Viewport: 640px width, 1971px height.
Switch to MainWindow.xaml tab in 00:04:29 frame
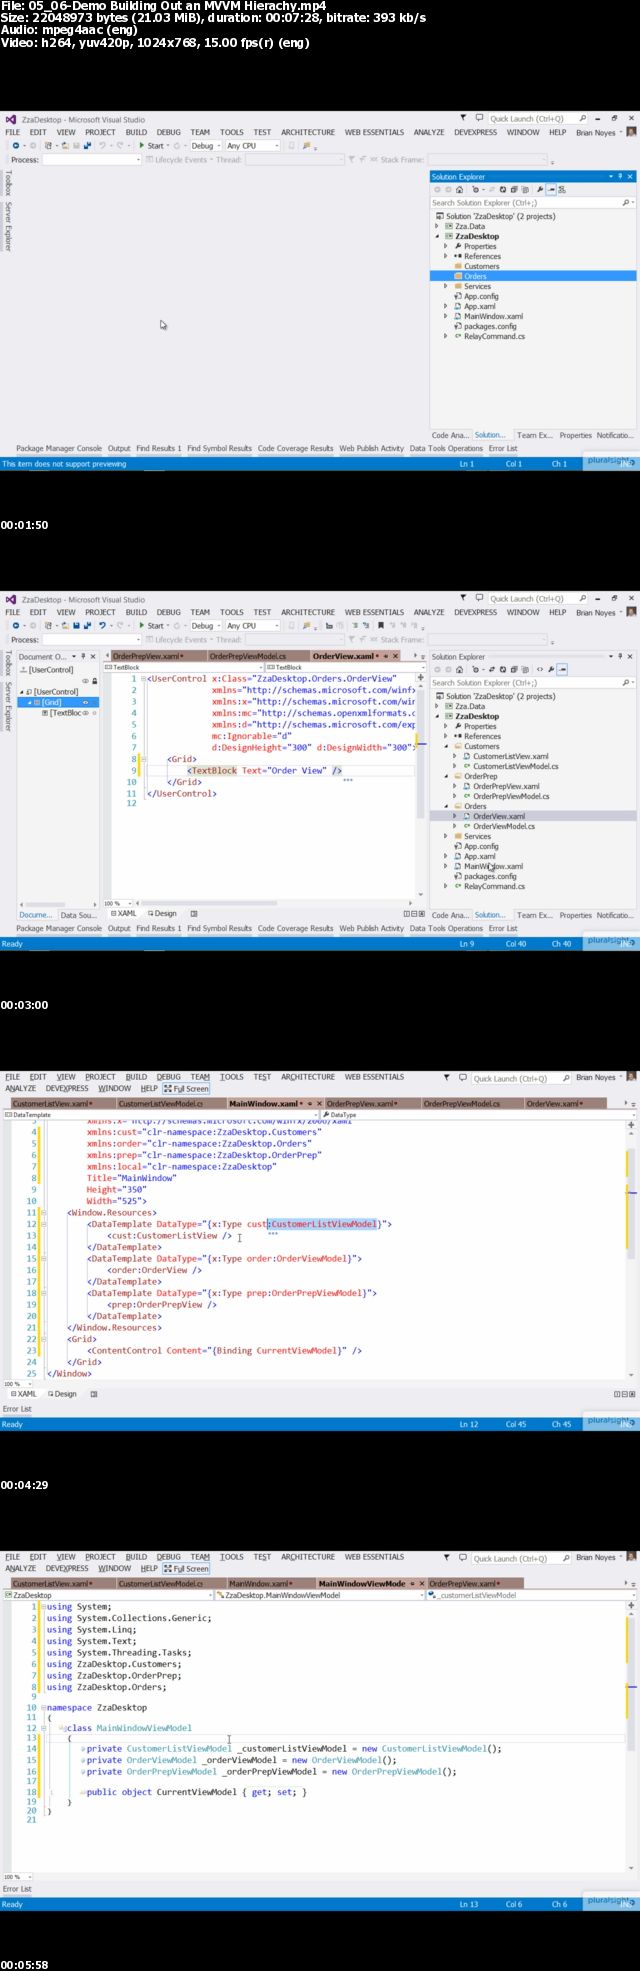point(263,1104)
